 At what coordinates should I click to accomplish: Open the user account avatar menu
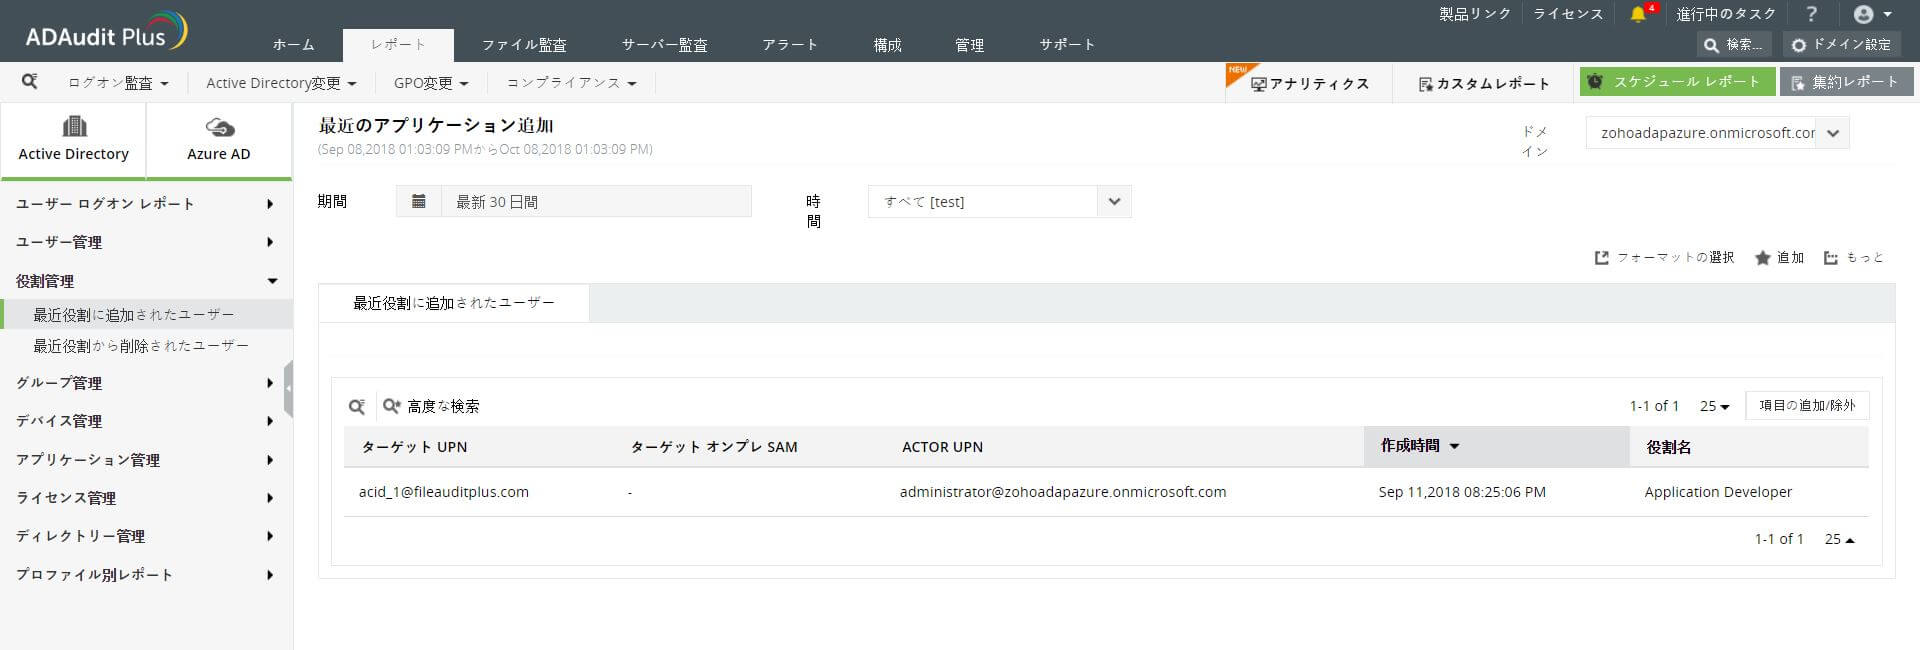[1872, 14]
